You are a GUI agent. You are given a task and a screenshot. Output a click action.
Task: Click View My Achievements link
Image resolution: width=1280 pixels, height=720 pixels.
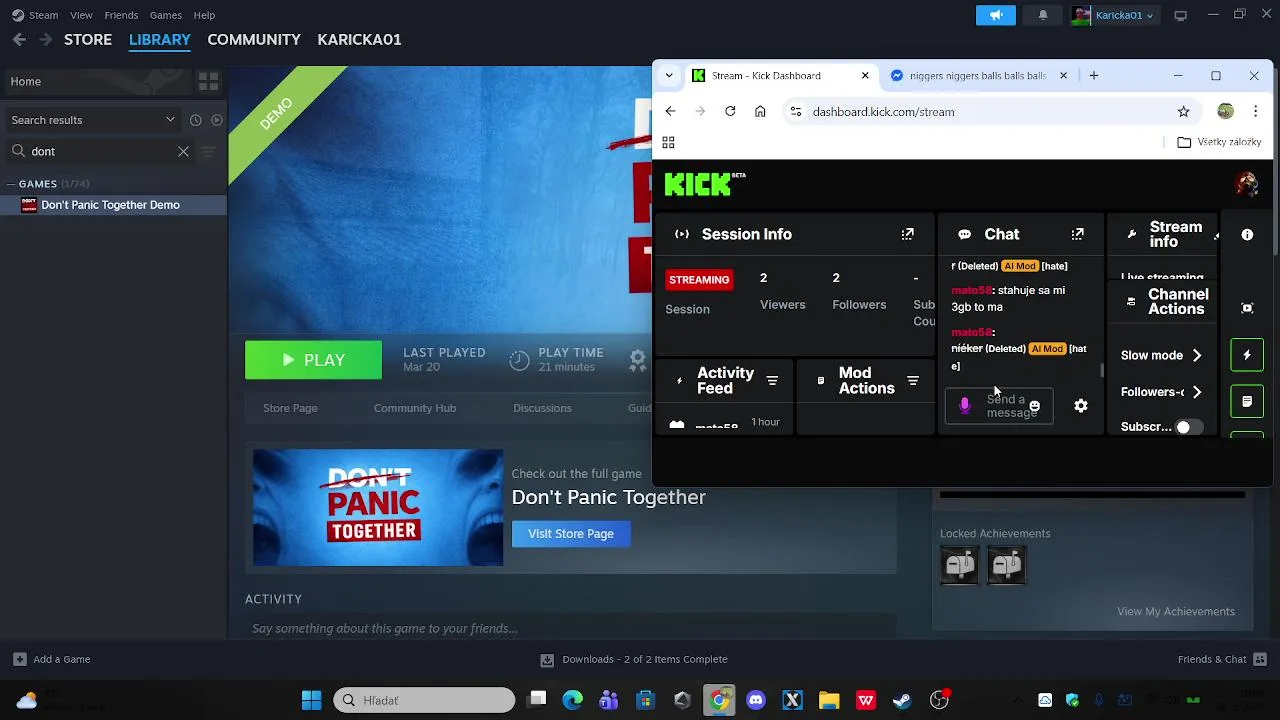1176,612
